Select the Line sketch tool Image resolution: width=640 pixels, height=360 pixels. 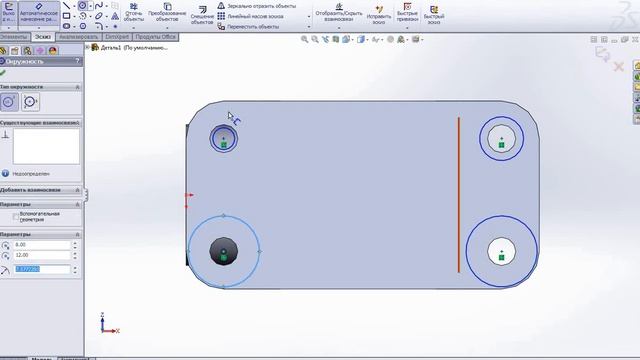[x=66, y=6]
